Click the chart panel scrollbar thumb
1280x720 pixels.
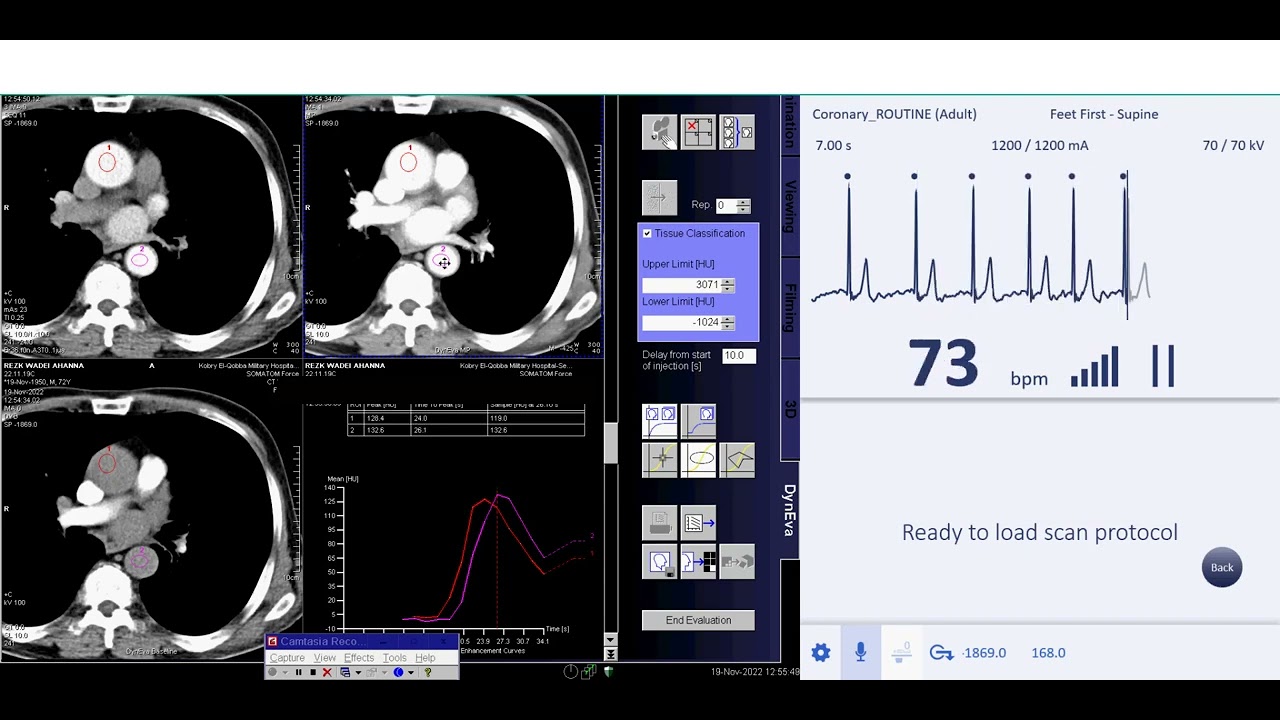(610, 442)
